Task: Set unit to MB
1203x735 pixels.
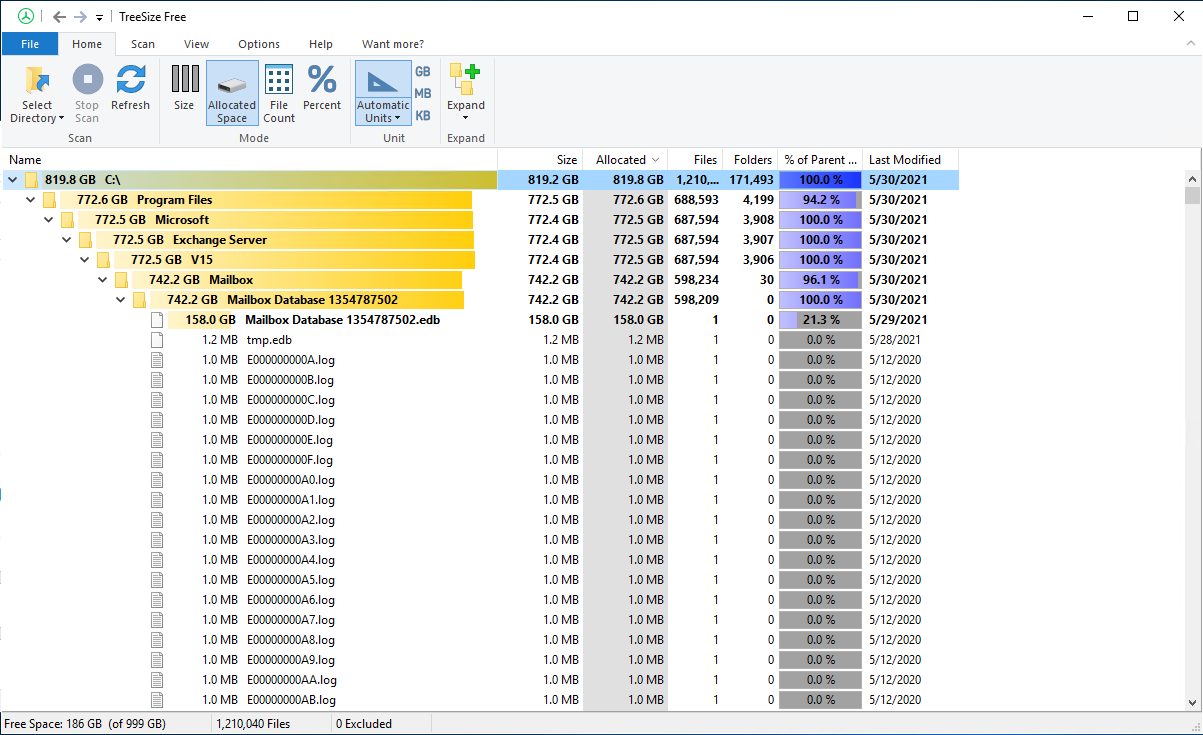Action: pos(423,94)
